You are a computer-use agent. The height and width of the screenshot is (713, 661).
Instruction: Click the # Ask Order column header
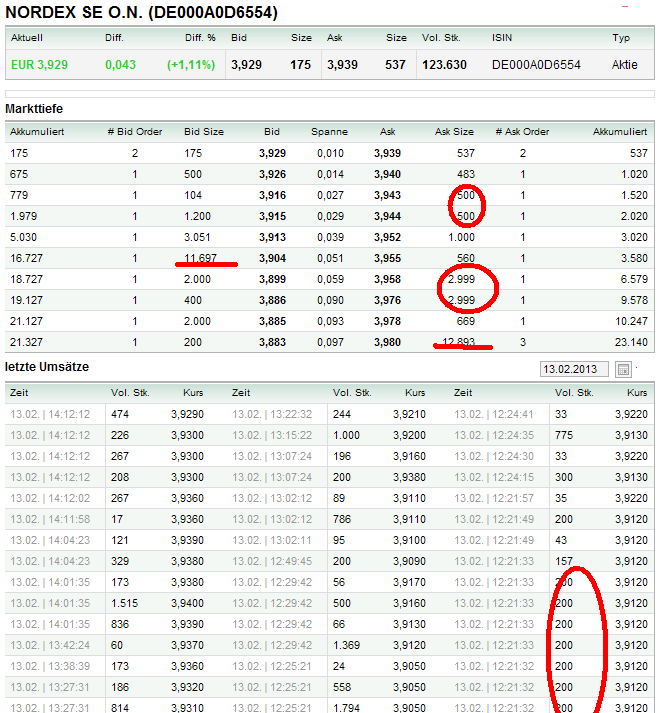(522, 132)
